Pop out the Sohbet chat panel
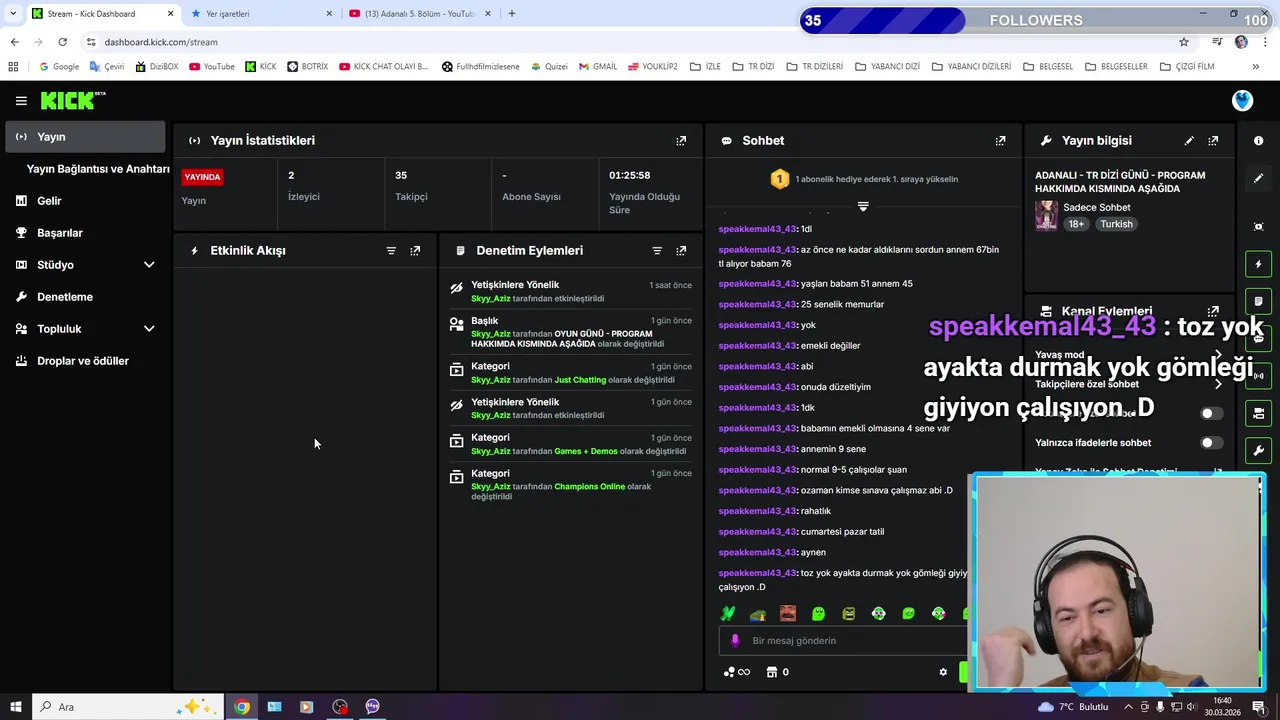The height and width of the screenshot is (720, 1280). click(1000, 141)
